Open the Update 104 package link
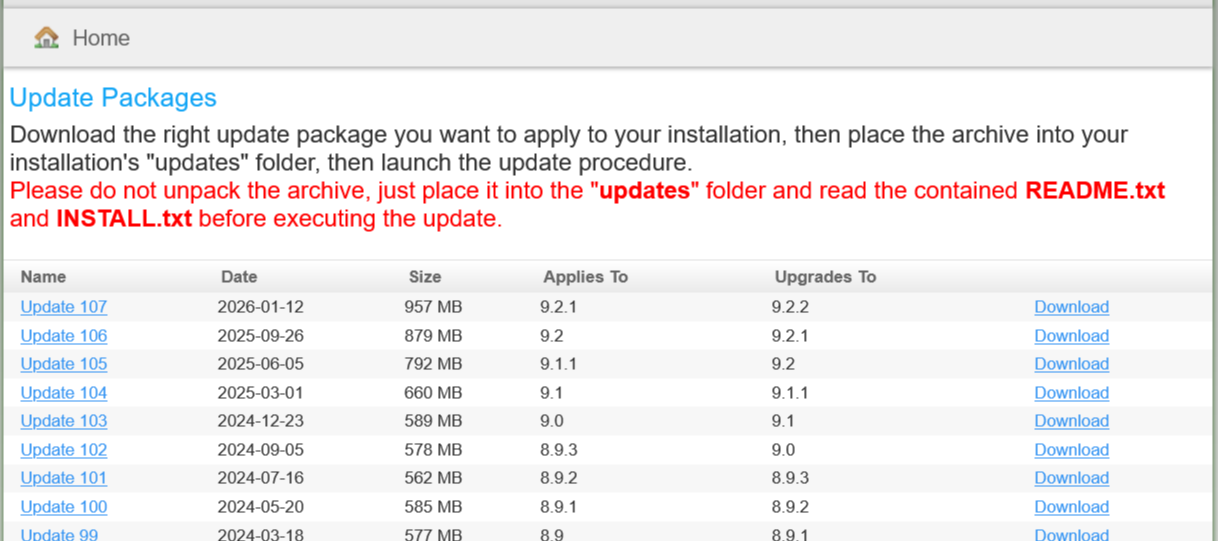This screenshot has height=541, width=1218. [x=63, y=393]
